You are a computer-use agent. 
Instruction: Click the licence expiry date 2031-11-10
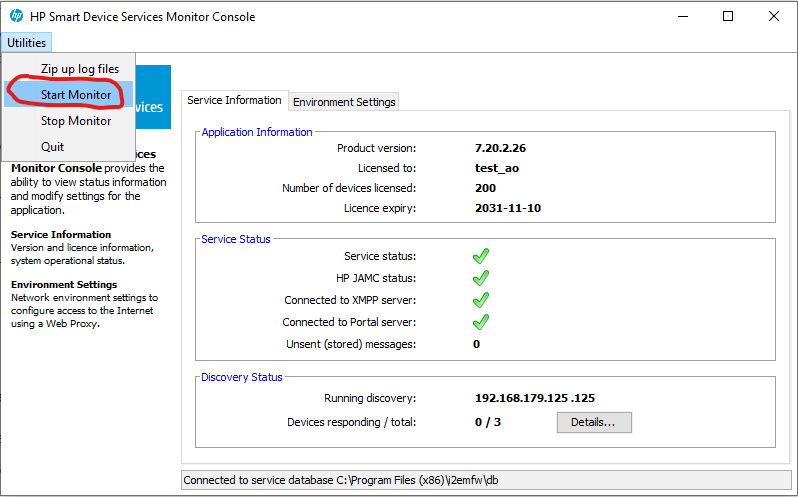pos(510,208)
